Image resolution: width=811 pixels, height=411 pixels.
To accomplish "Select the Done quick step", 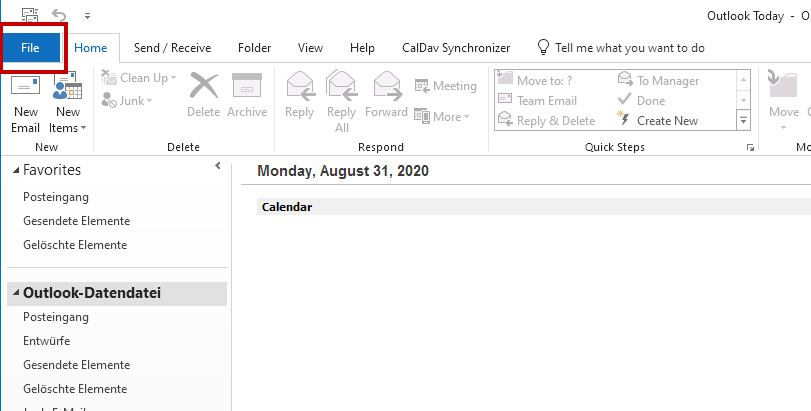I will click(x=641, y=101).
